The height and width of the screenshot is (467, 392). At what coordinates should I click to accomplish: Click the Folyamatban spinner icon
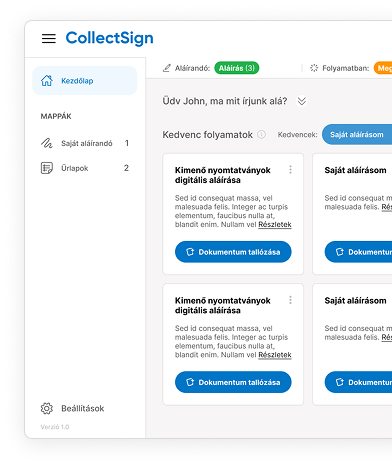point(314,68)
